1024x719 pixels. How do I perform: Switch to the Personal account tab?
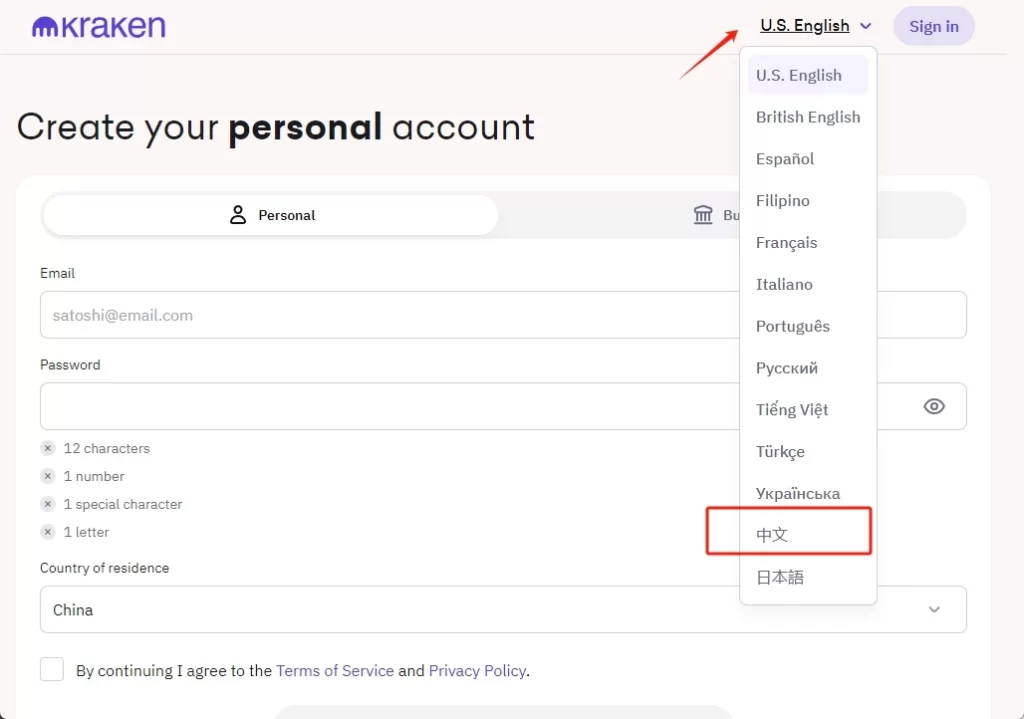(x=271, y=215)
